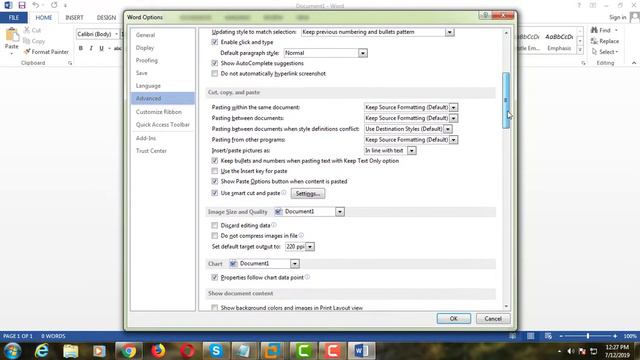Click OK in Word Options dialog

[453, 319]
